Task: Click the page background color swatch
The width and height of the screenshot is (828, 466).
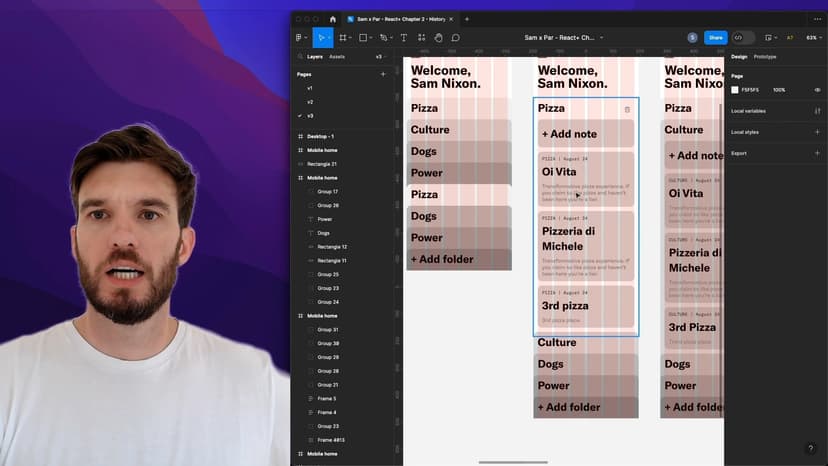Action: (x=735, y=90)
